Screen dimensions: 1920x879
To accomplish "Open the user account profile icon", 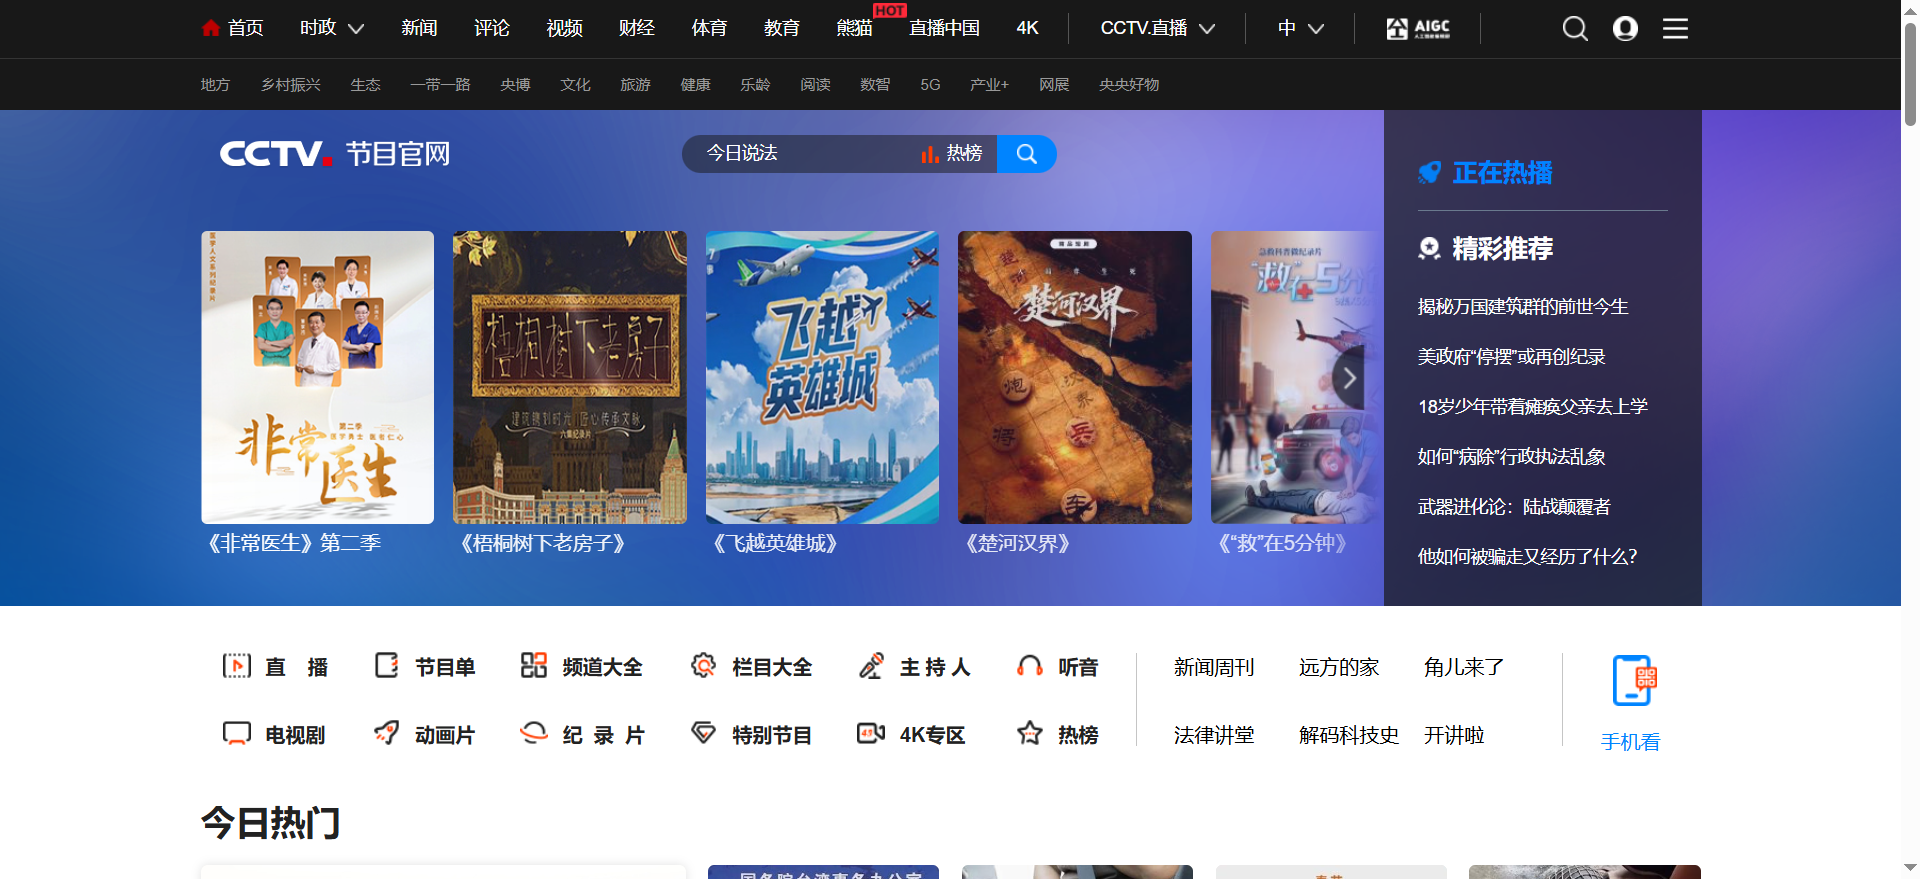I will (x=1625, y=29).
